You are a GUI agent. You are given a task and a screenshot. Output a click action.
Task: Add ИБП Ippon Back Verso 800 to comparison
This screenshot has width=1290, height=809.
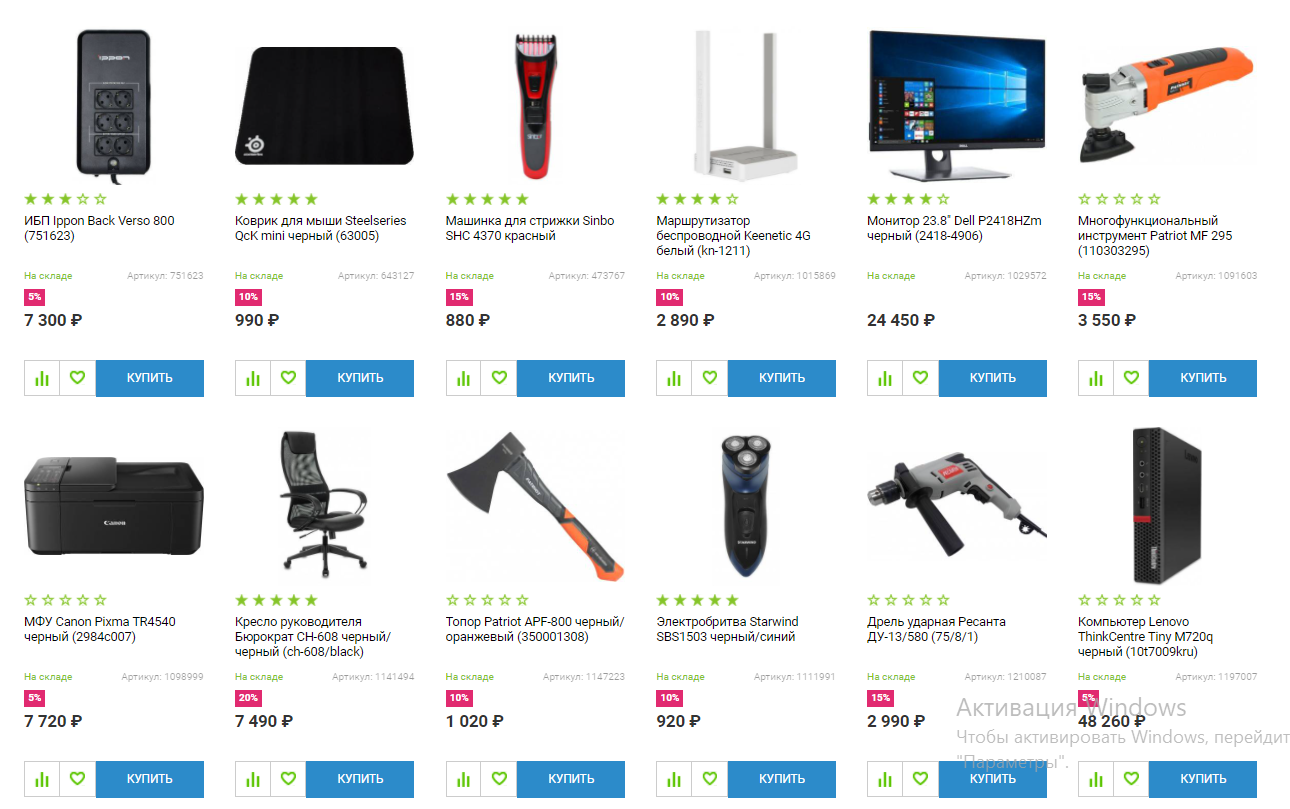pos(42,378)
